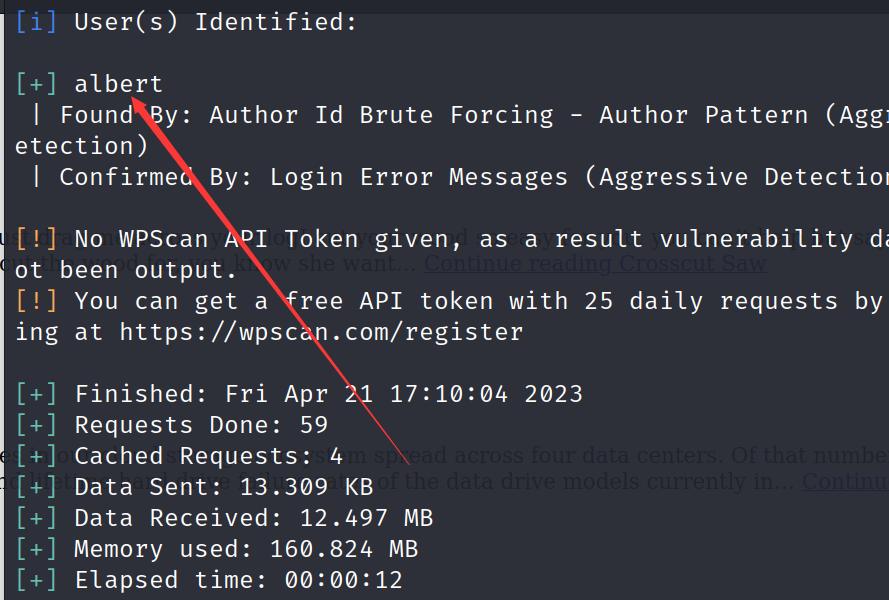Viewport: 889px width, 600px height.
Task: Open the truncated "Continu" link at right edge
Action: coord(845,482)
